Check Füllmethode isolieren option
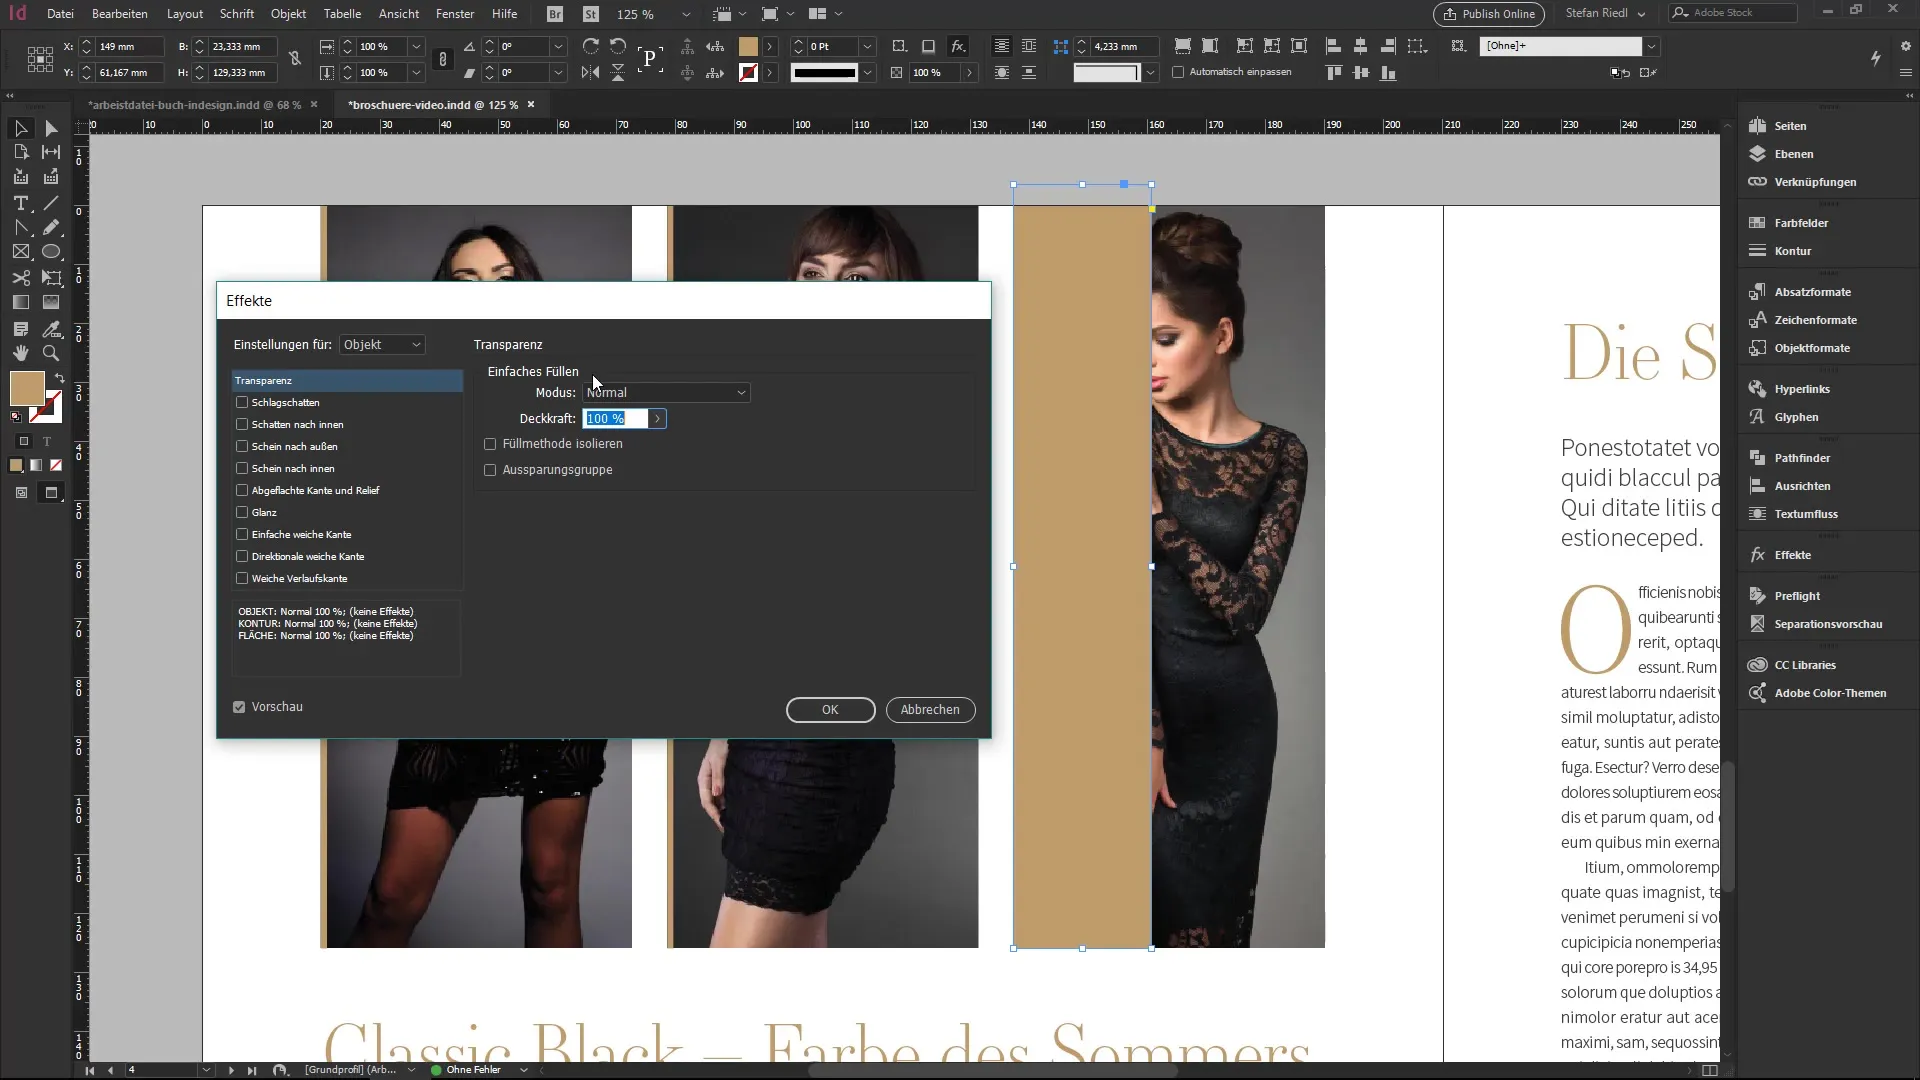 point(490,444)
